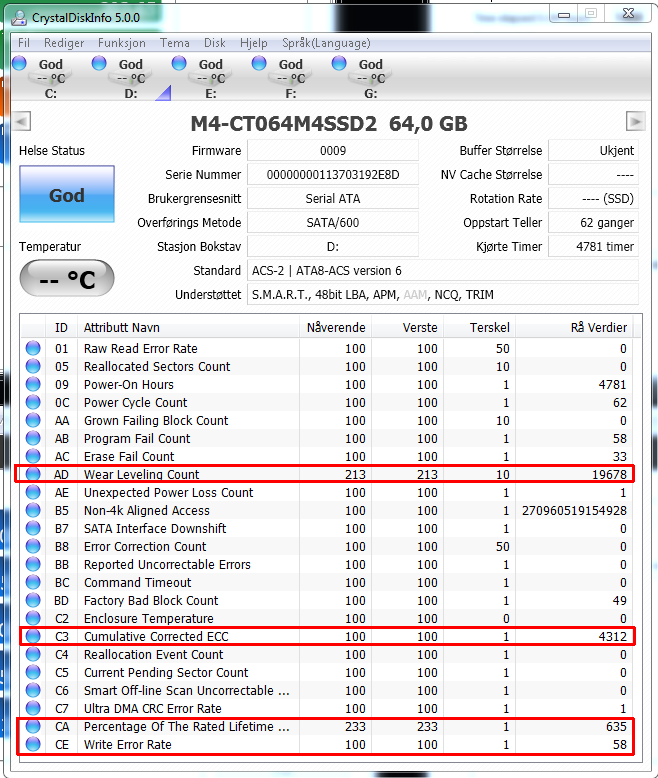Click status icon of Reallocation Event Count

pos(33,654)
